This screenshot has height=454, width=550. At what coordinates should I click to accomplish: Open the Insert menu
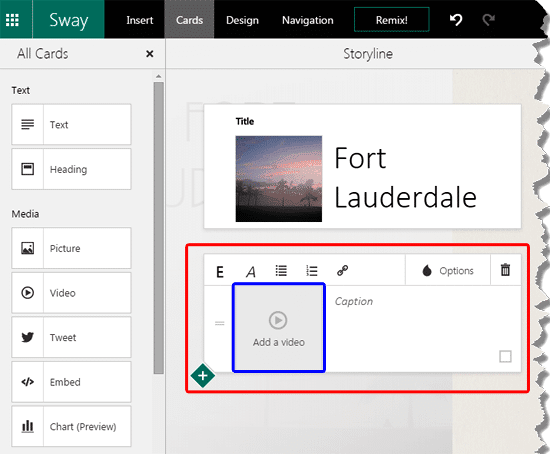tap(140, 20)
